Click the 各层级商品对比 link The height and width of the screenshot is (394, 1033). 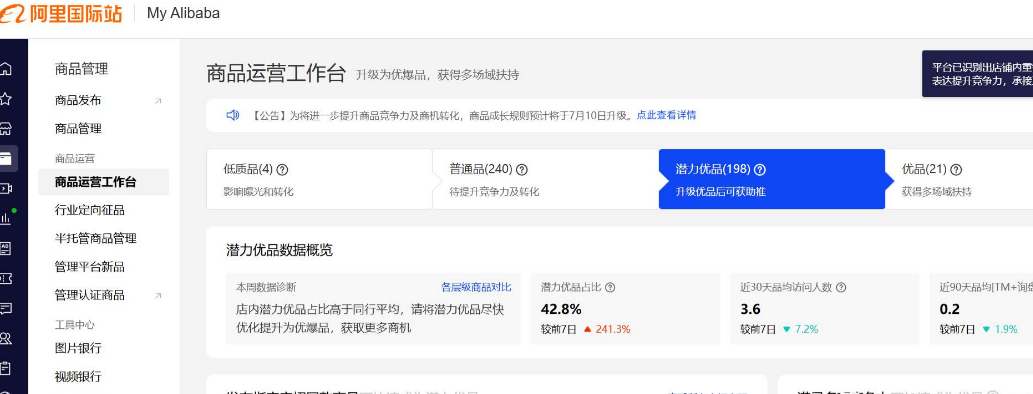tap(476, 287)
